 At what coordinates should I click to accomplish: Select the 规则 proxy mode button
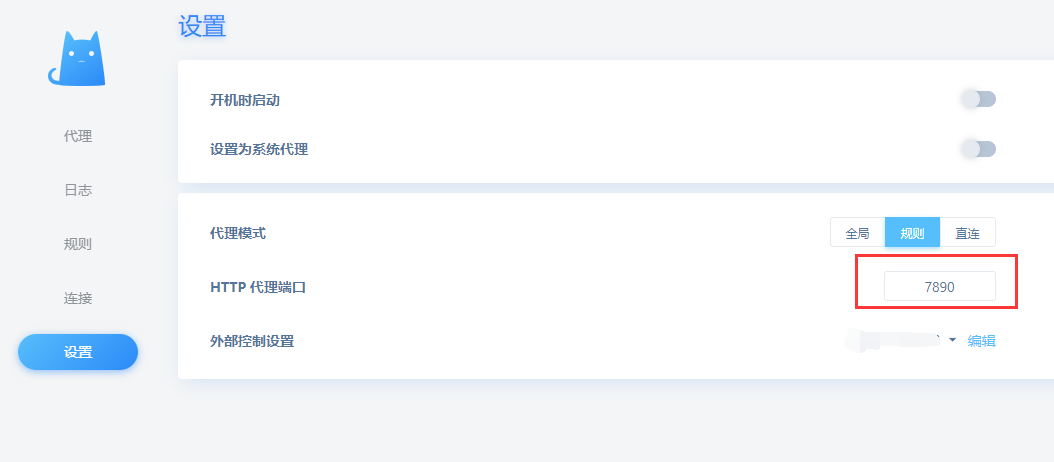(x=912, y=233)
